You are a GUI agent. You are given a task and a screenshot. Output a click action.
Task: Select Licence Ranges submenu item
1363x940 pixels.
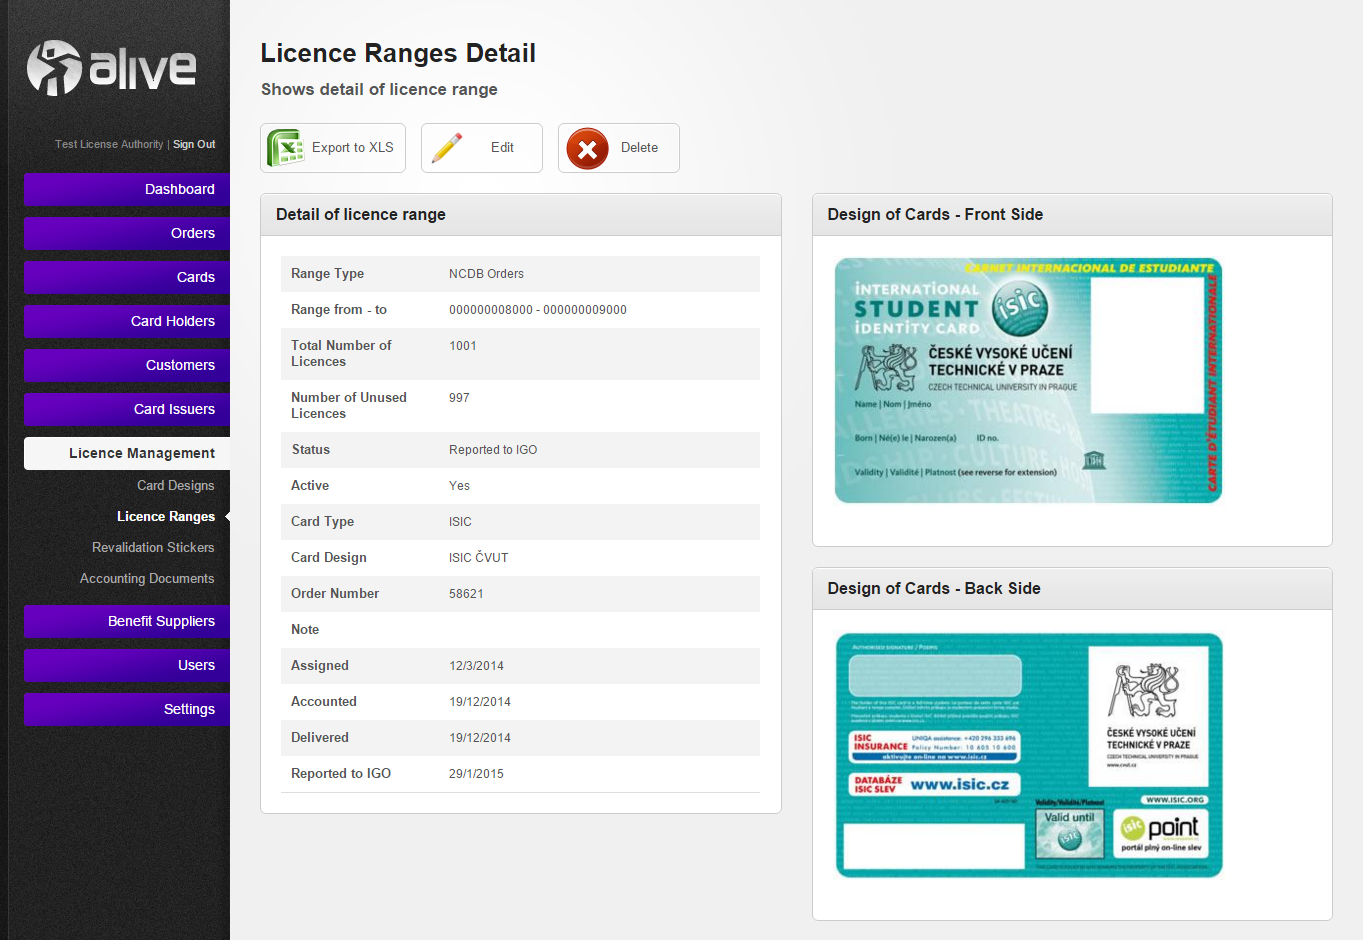[165, 516]
